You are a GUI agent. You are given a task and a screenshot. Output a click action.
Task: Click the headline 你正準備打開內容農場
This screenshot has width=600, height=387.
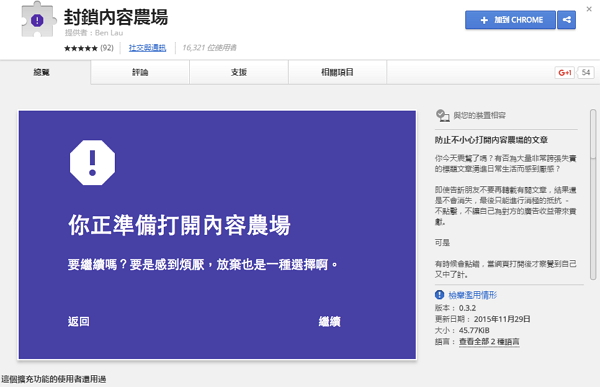point(179,225)
